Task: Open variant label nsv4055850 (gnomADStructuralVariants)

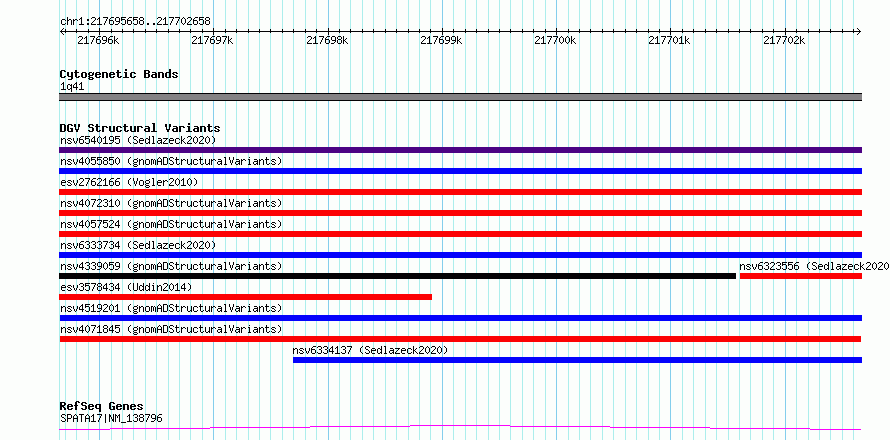Action: click(171, 161)
